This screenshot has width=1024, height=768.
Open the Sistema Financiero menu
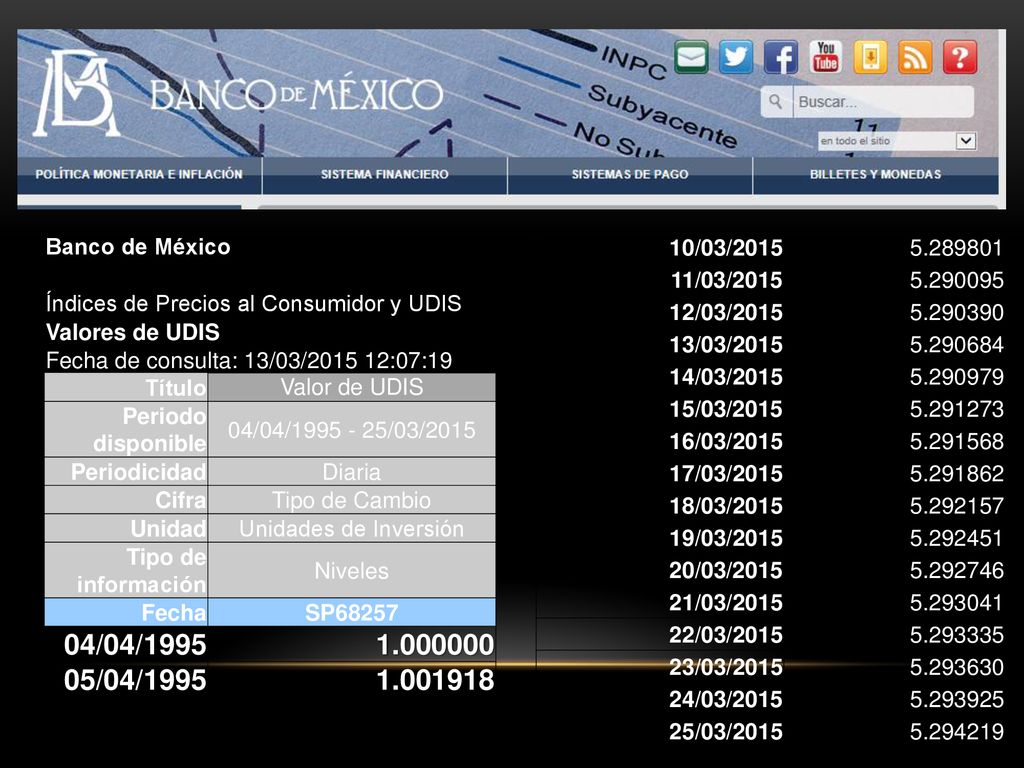coord(385,174)
